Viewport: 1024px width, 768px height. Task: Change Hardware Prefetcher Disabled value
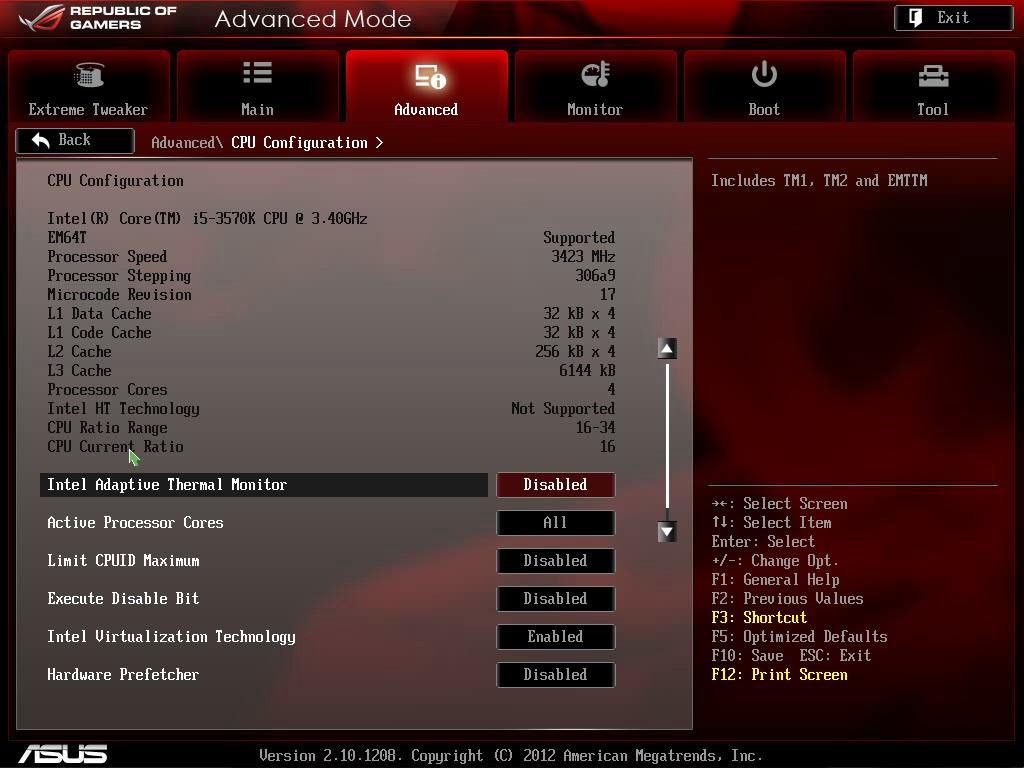click(x=556, y=674)
